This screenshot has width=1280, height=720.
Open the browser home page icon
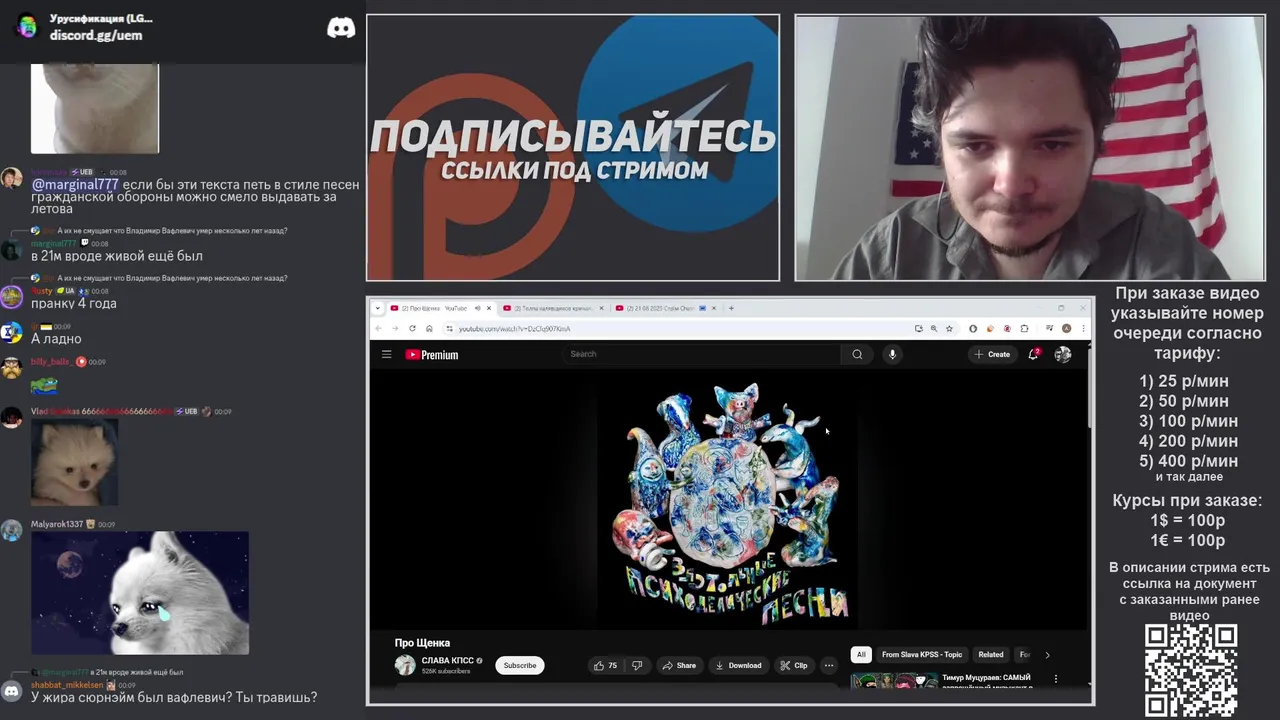point(429,328)
